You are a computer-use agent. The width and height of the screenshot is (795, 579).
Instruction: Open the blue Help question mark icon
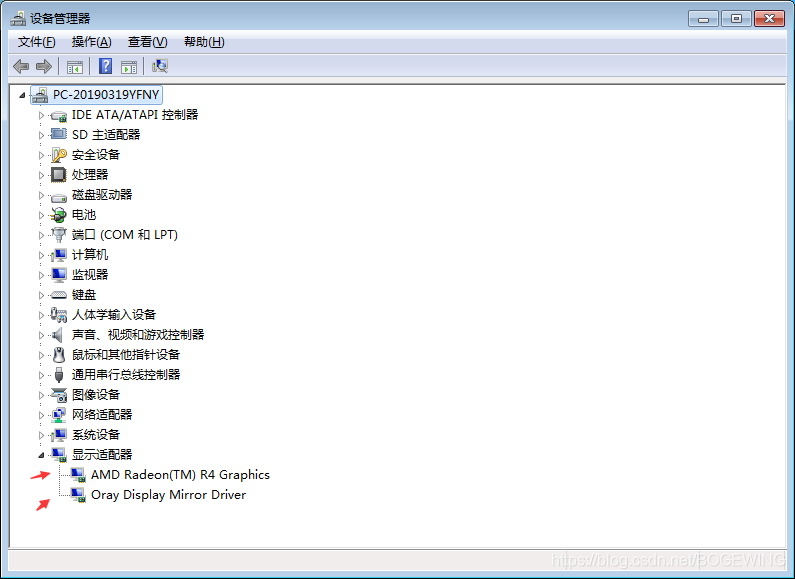105,66
